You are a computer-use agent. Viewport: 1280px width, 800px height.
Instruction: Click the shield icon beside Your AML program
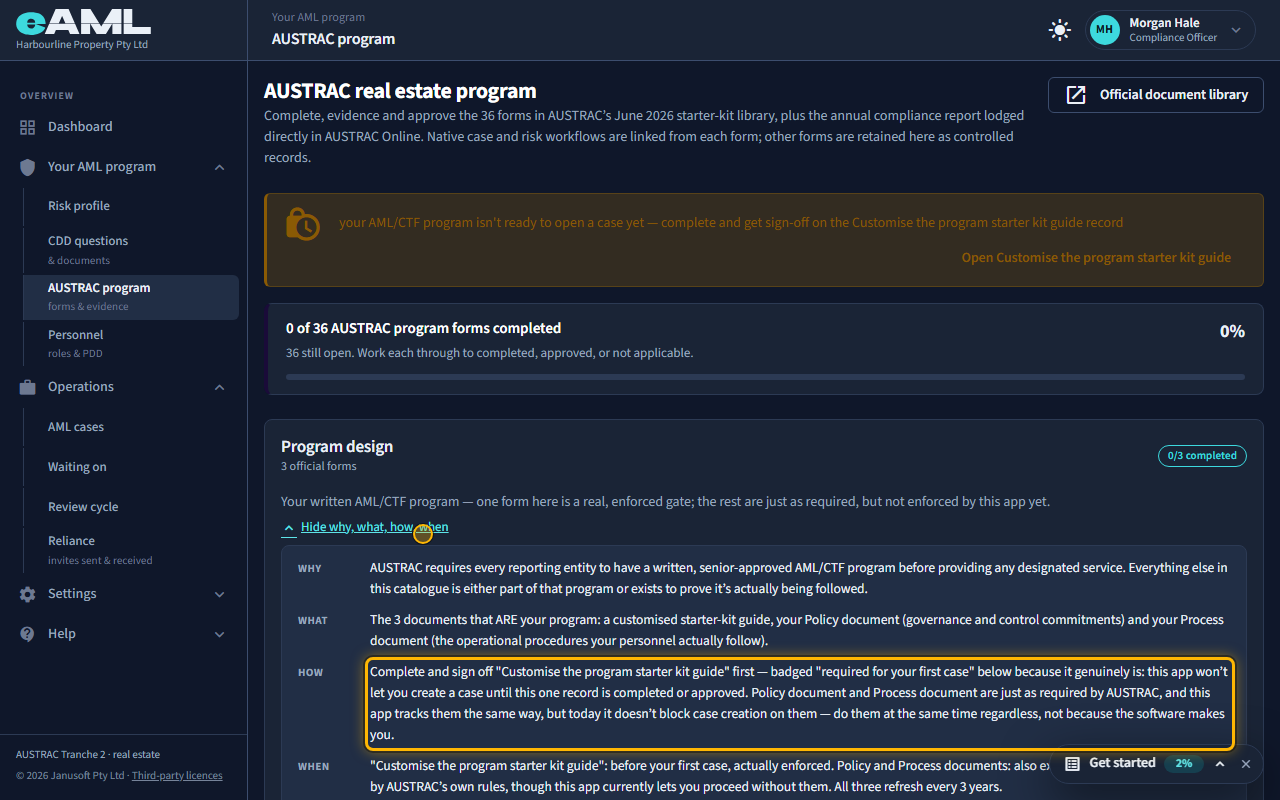(x=27, y=167)
